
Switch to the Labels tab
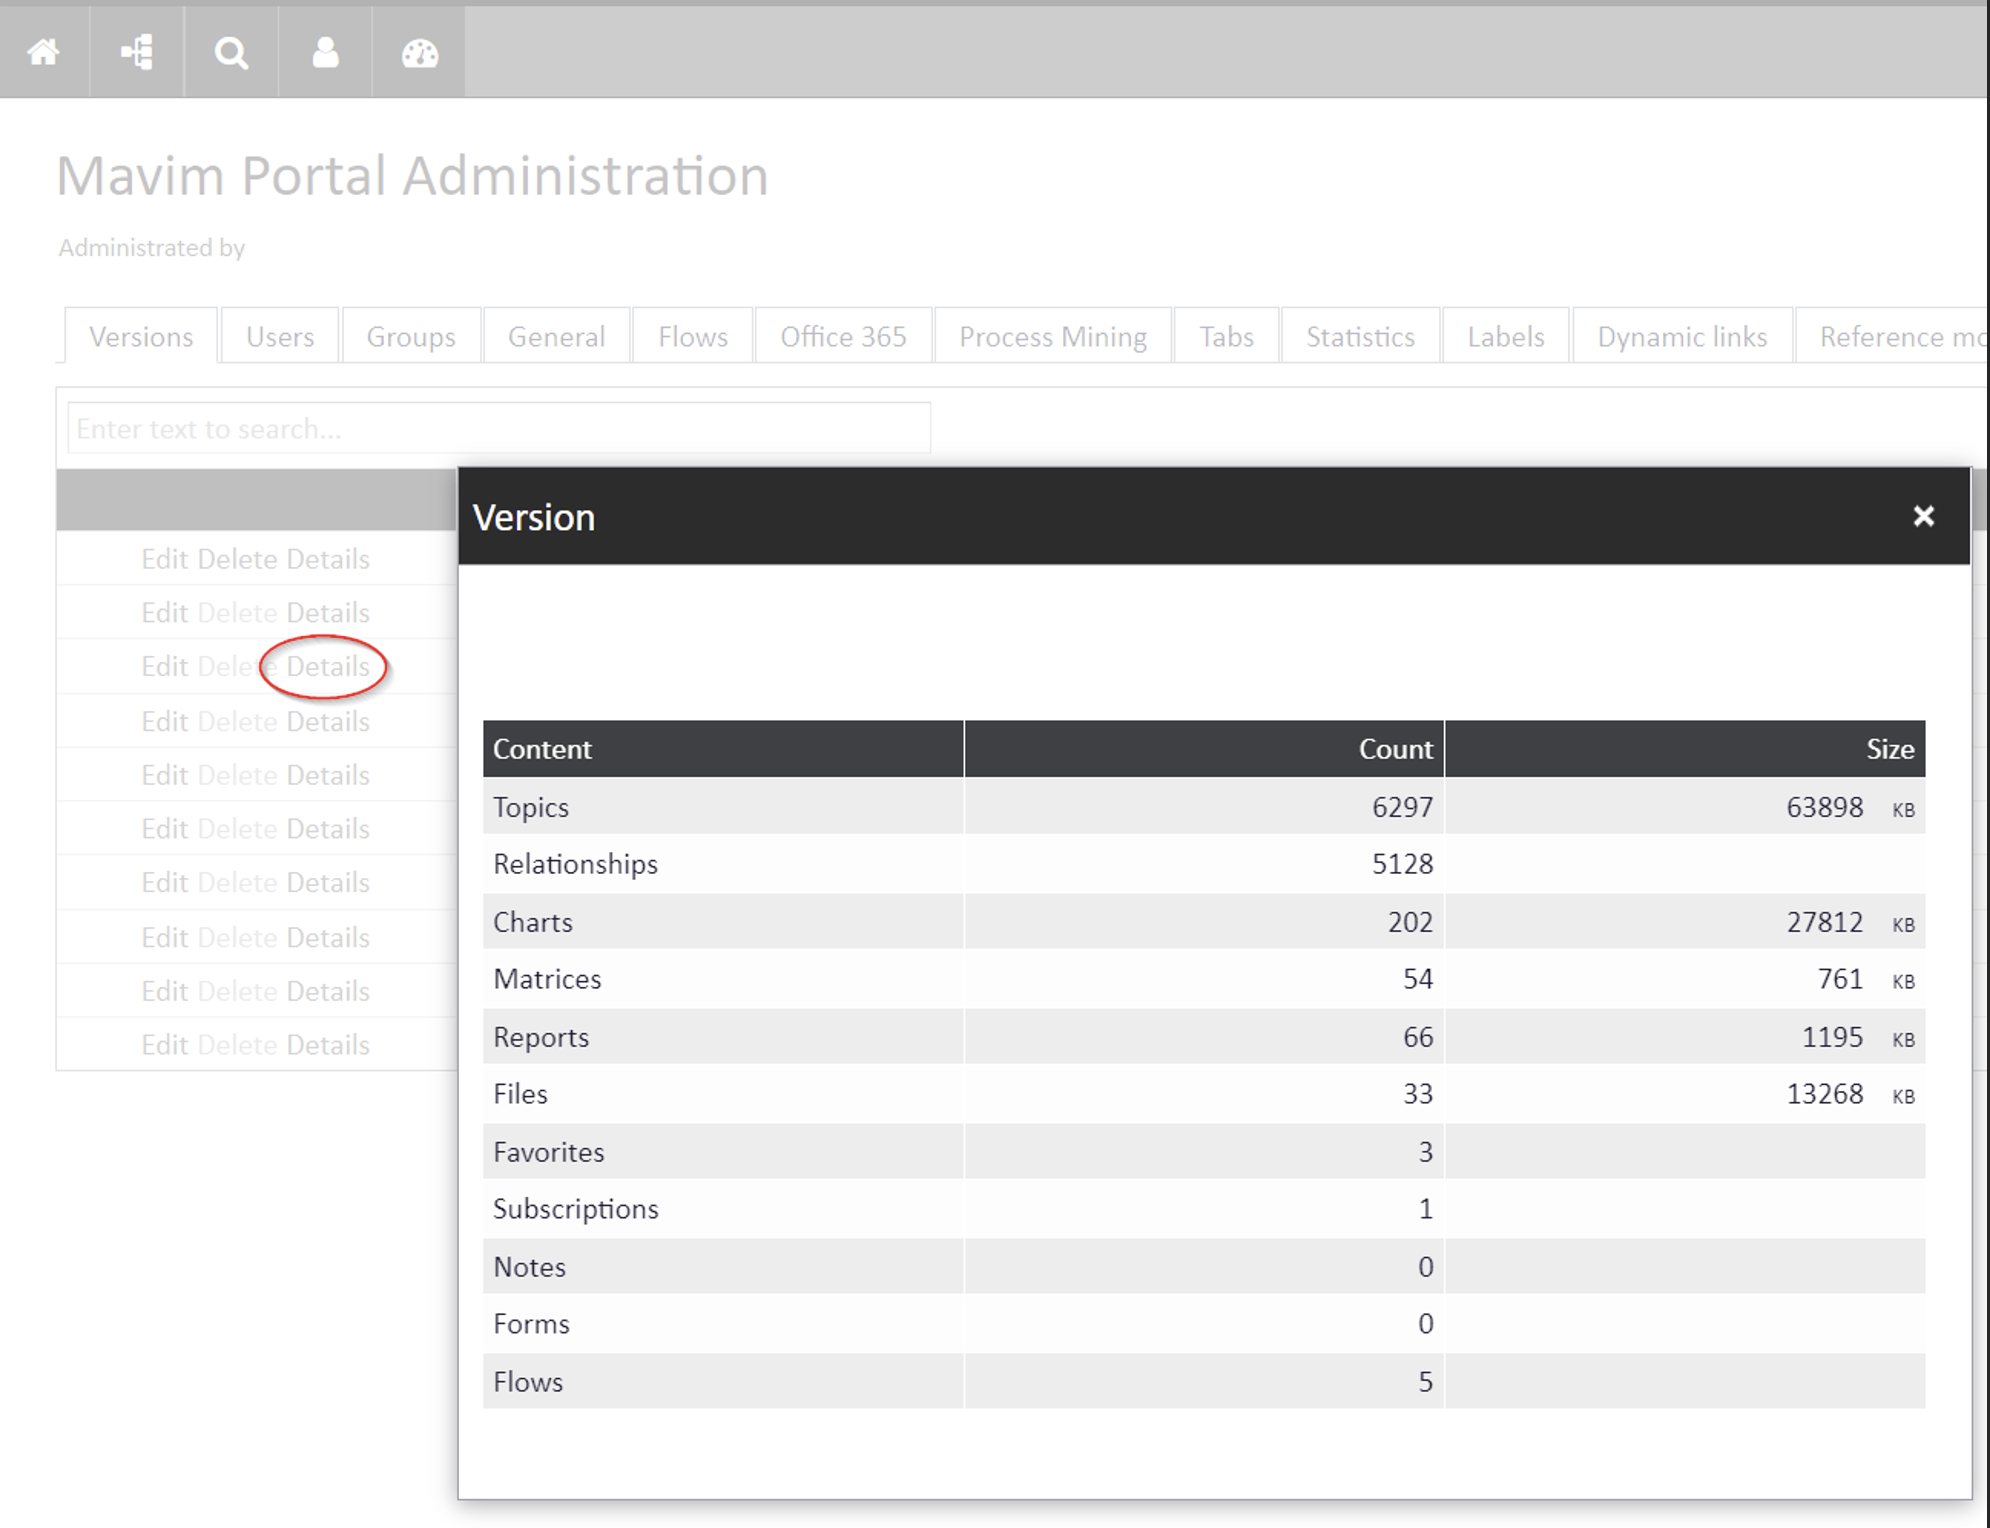tap(1506, 337)
